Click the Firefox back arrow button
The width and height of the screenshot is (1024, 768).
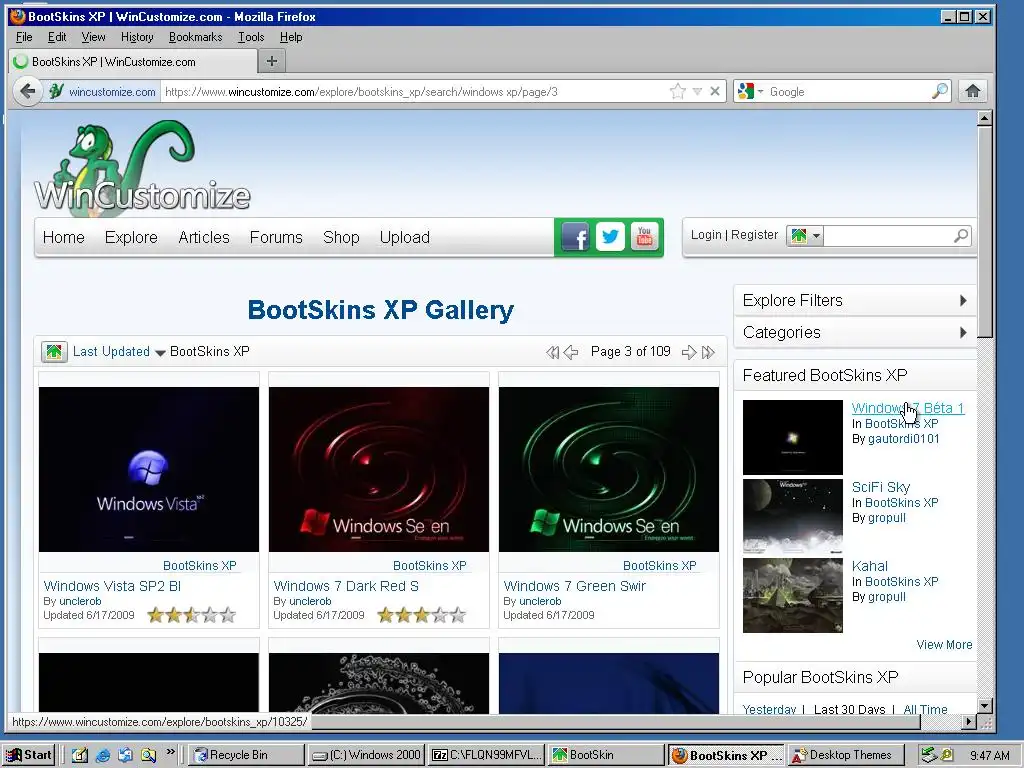click(27, 91)
